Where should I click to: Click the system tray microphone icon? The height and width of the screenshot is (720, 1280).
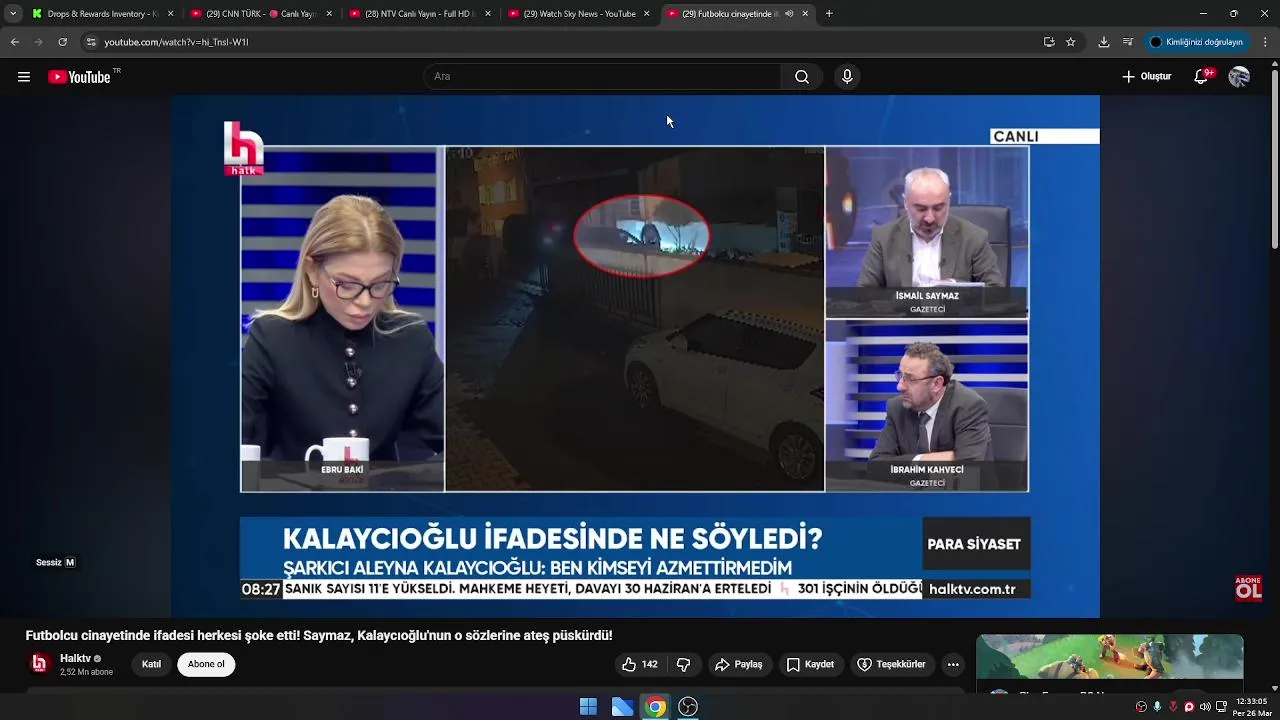click(1157, 707)
